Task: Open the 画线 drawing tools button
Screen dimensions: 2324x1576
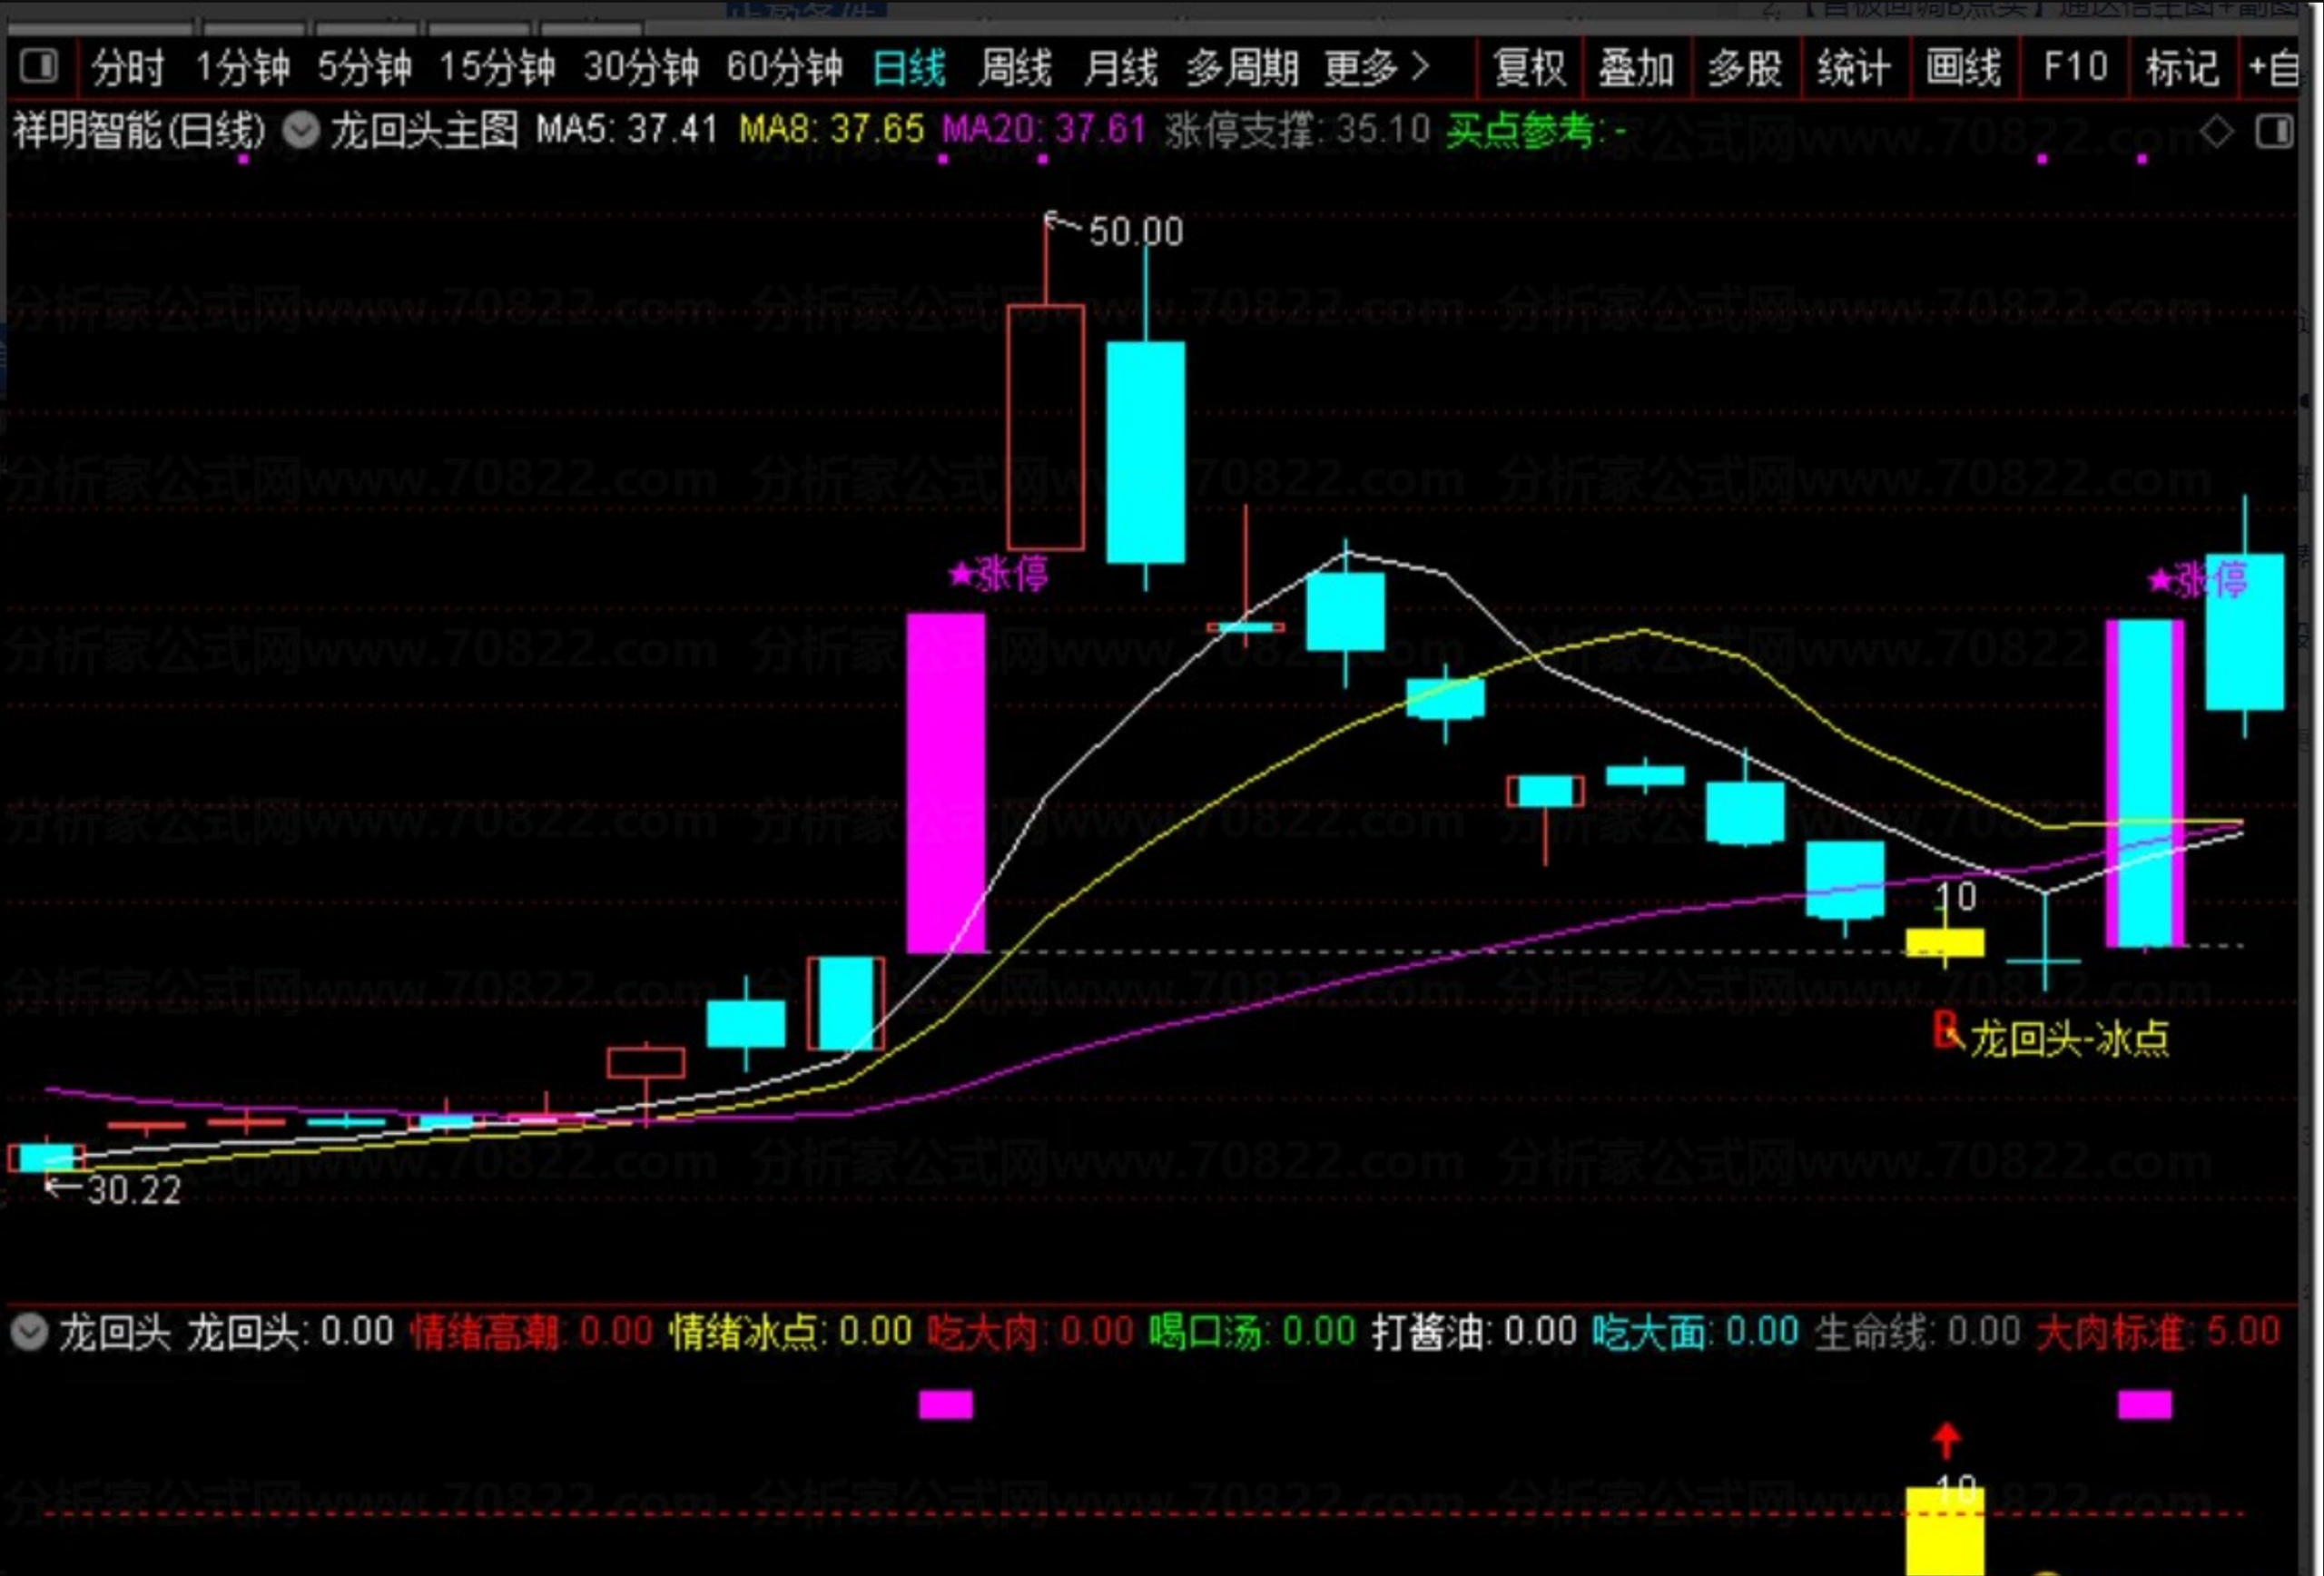Action: point(1964,68)
